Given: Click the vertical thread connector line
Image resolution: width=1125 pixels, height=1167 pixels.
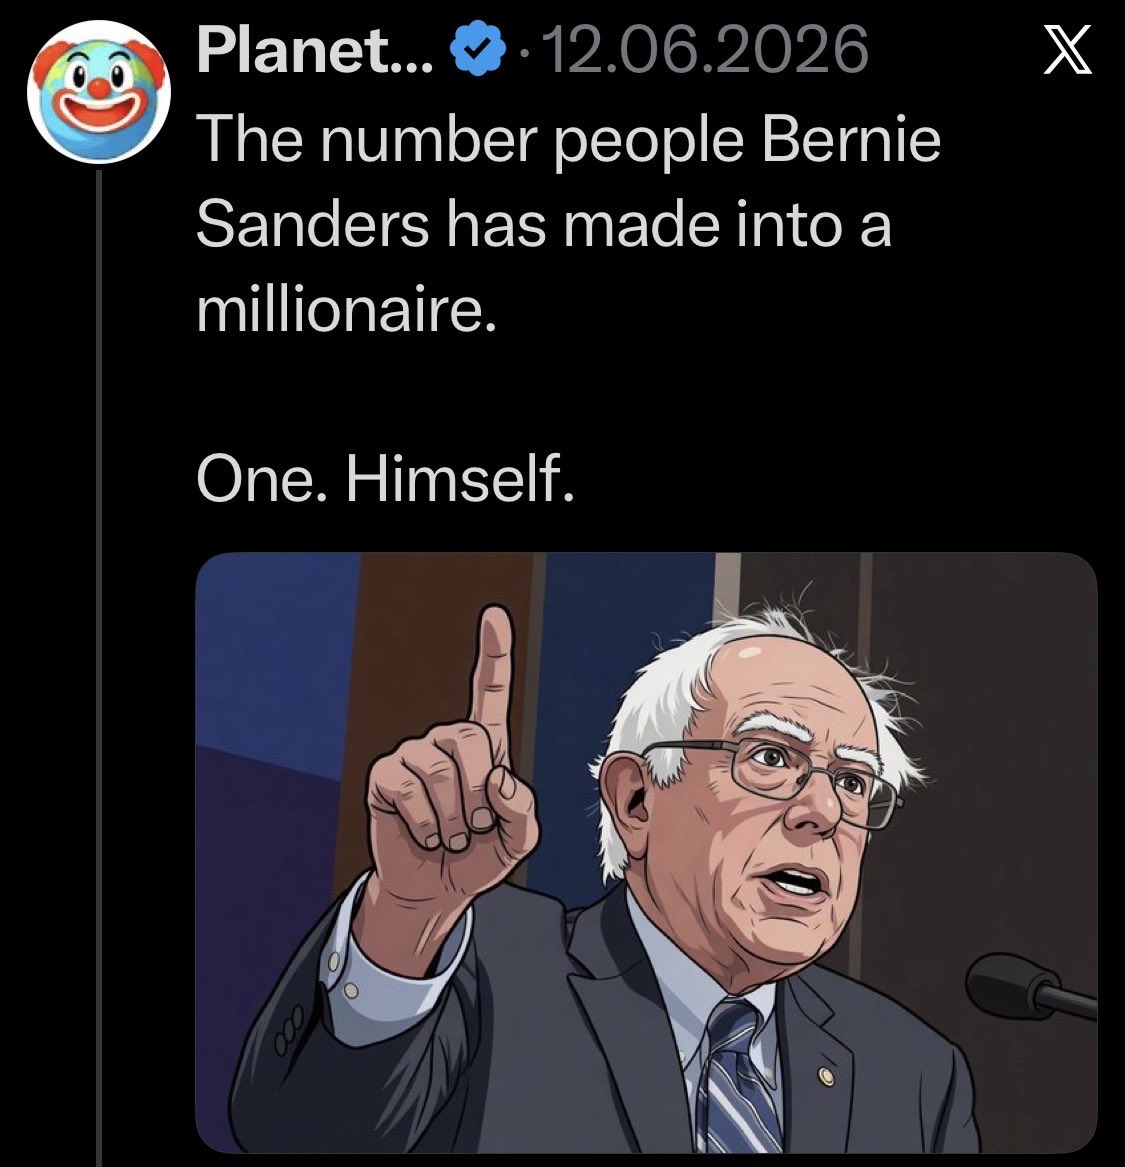Looking at the screenshot, I should [99, 668].
